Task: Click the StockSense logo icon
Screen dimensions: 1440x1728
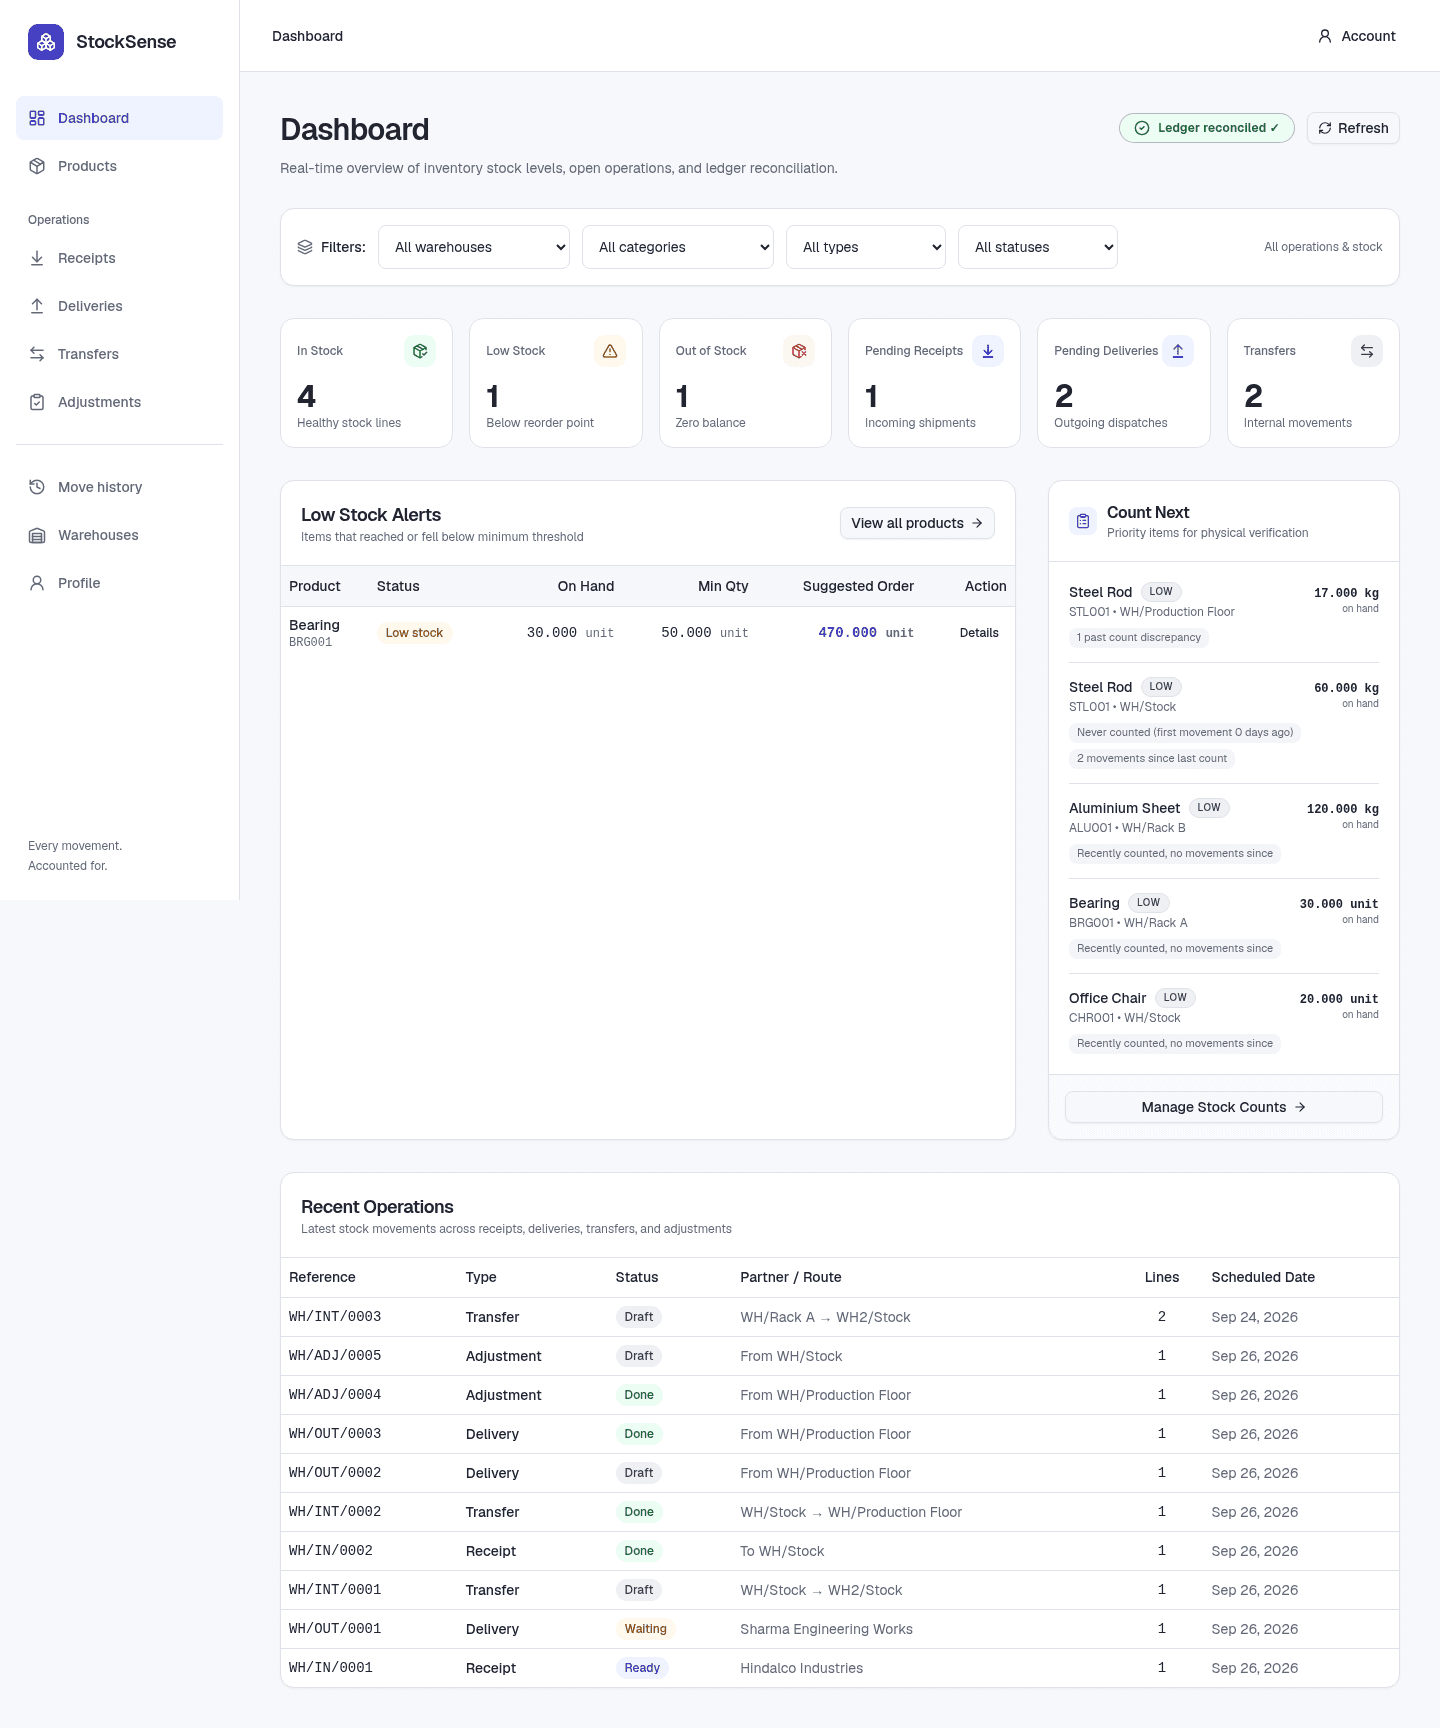Action: pos(46,42)
